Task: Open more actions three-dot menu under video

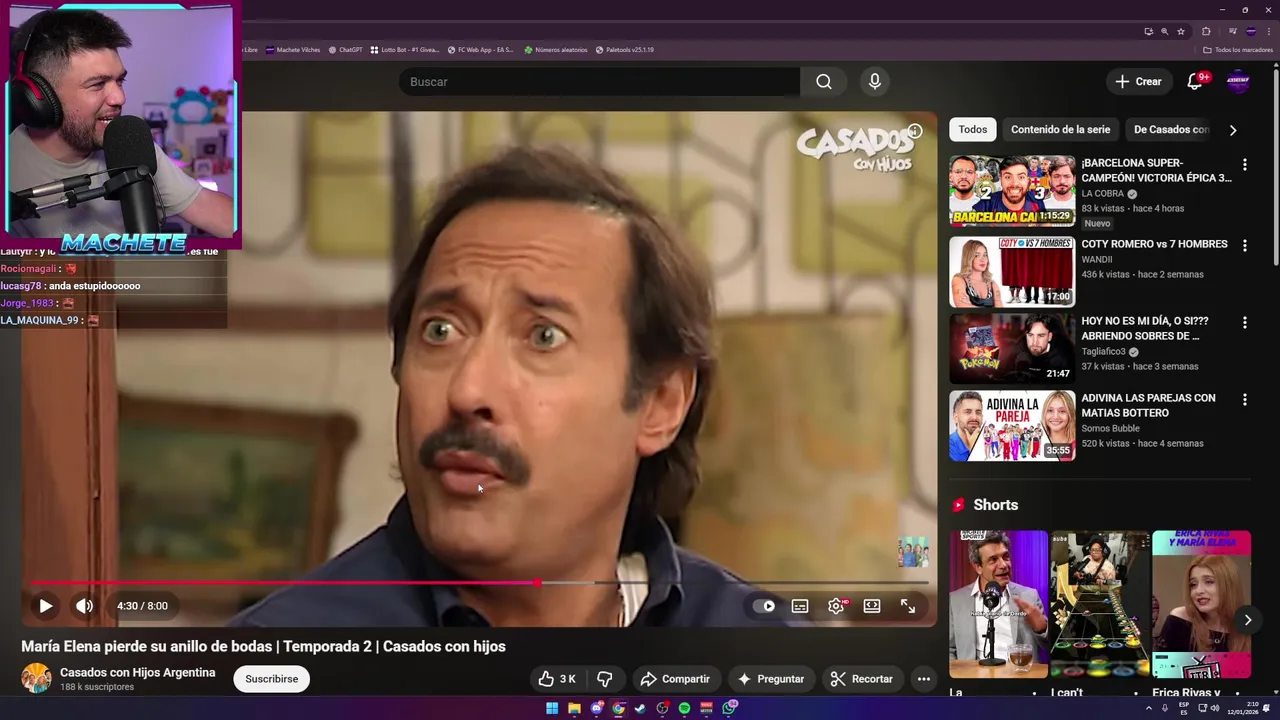Action: click(x=924, y=679)
